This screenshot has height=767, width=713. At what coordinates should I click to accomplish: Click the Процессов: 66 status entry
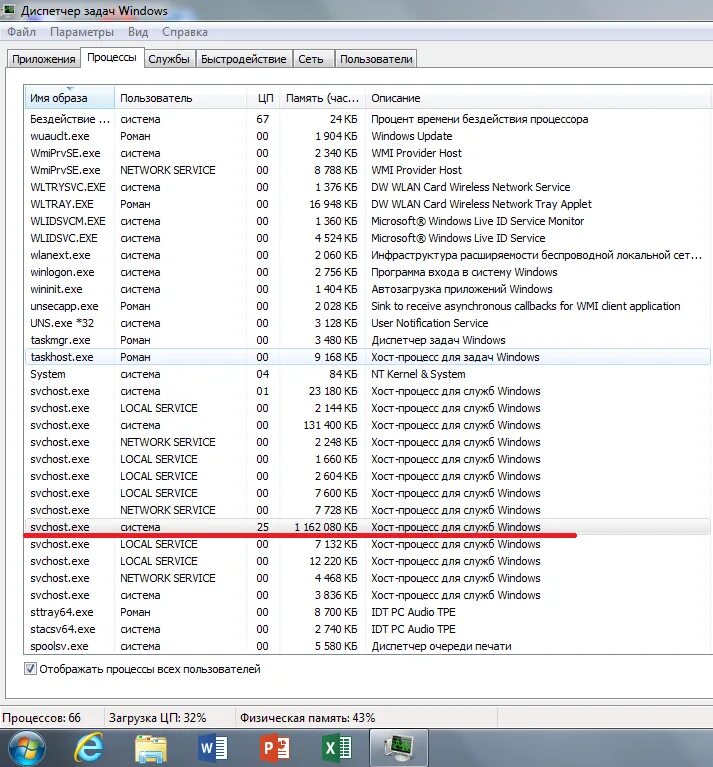click(42, 718)
